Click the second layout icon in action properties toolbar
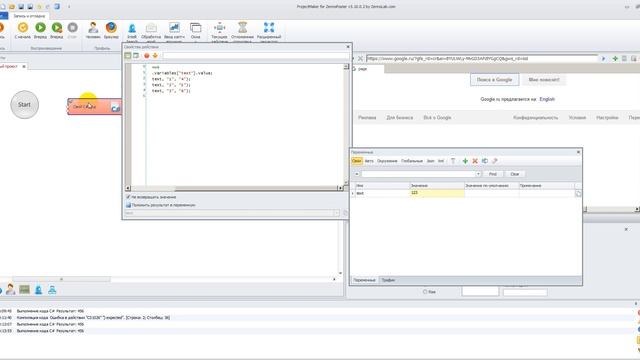 [136, 56]
